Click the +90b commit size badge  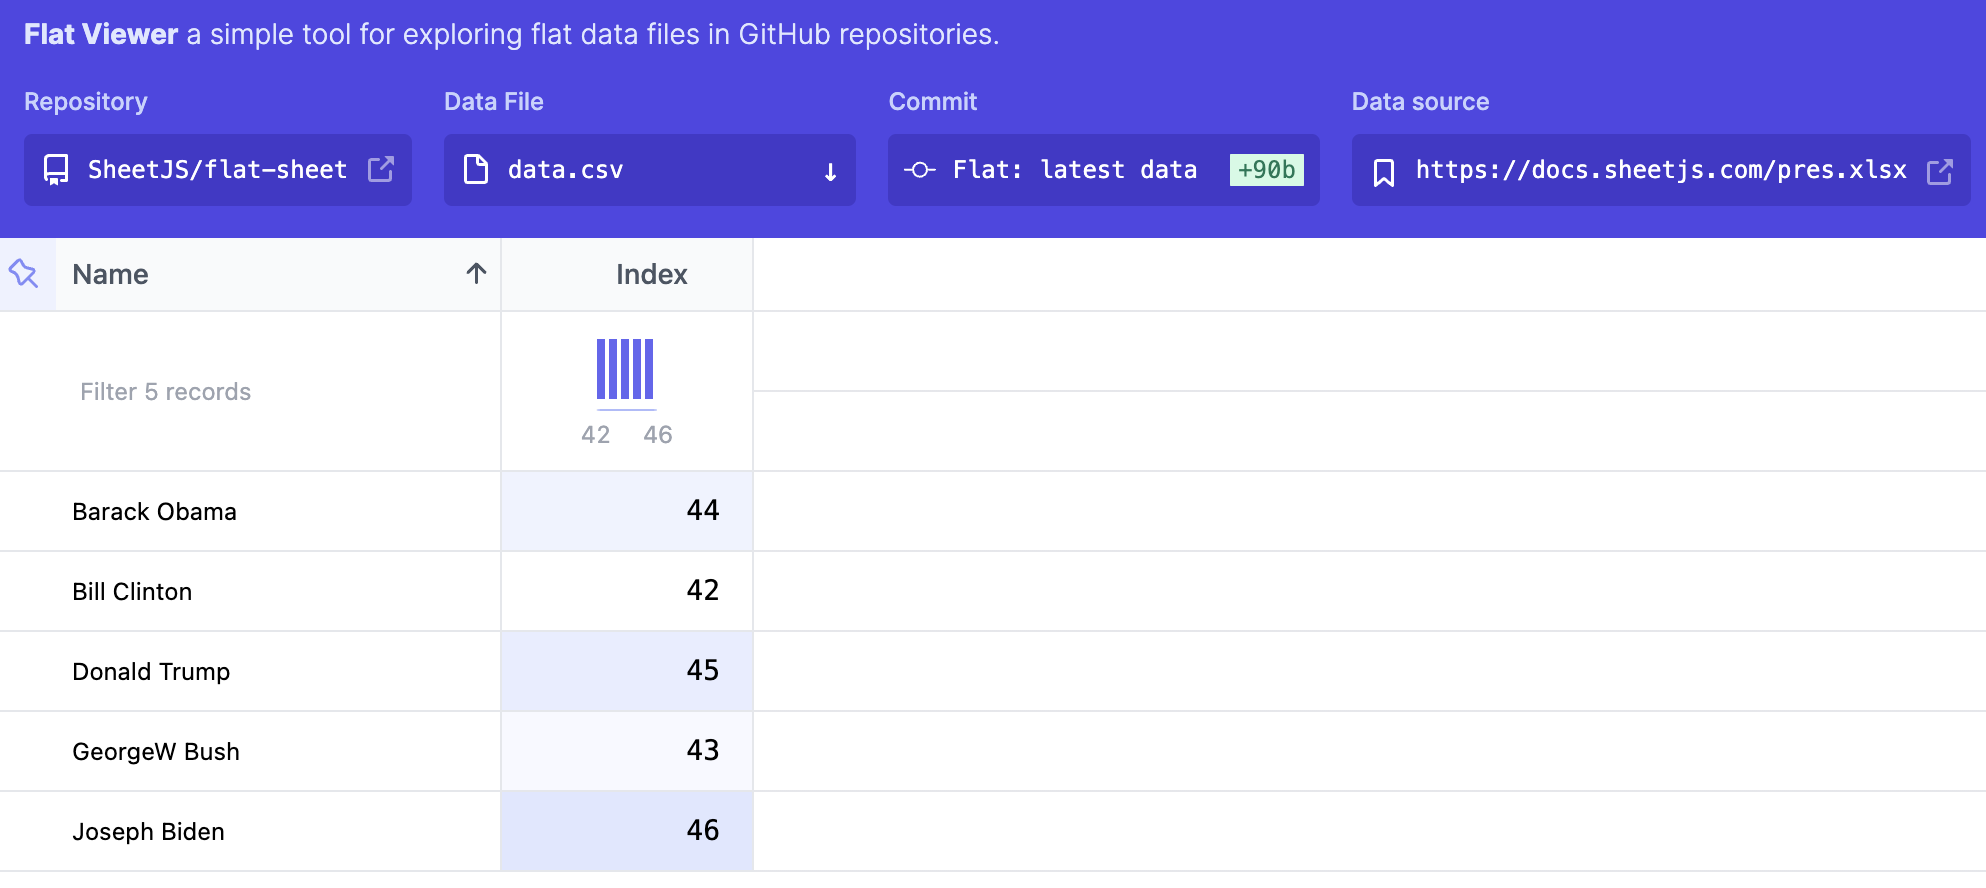pos(1266,170)
